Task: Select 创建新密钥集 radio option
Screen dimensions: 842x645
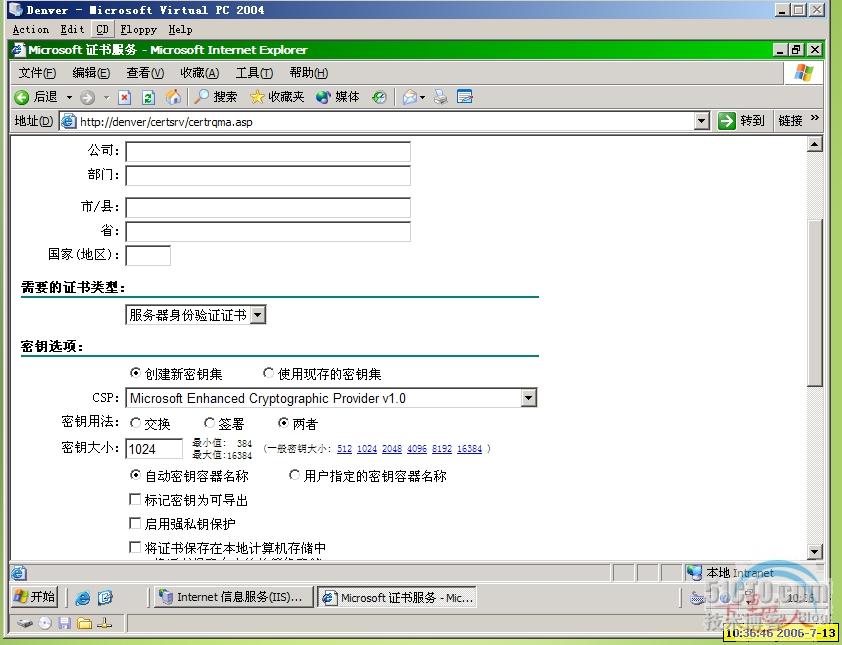Action: (135, 373)
